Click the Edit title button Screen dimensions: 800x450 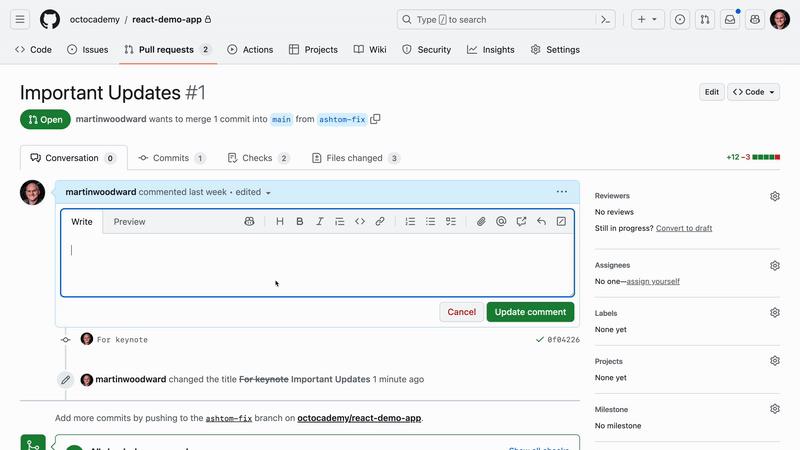(x=711, y=92)
